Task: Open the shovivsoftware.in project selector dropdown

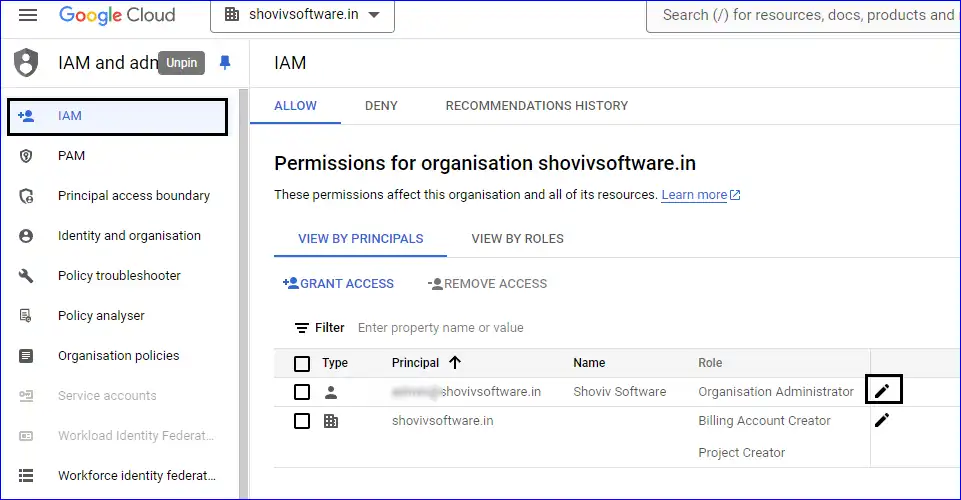Action: coord(302,15)
